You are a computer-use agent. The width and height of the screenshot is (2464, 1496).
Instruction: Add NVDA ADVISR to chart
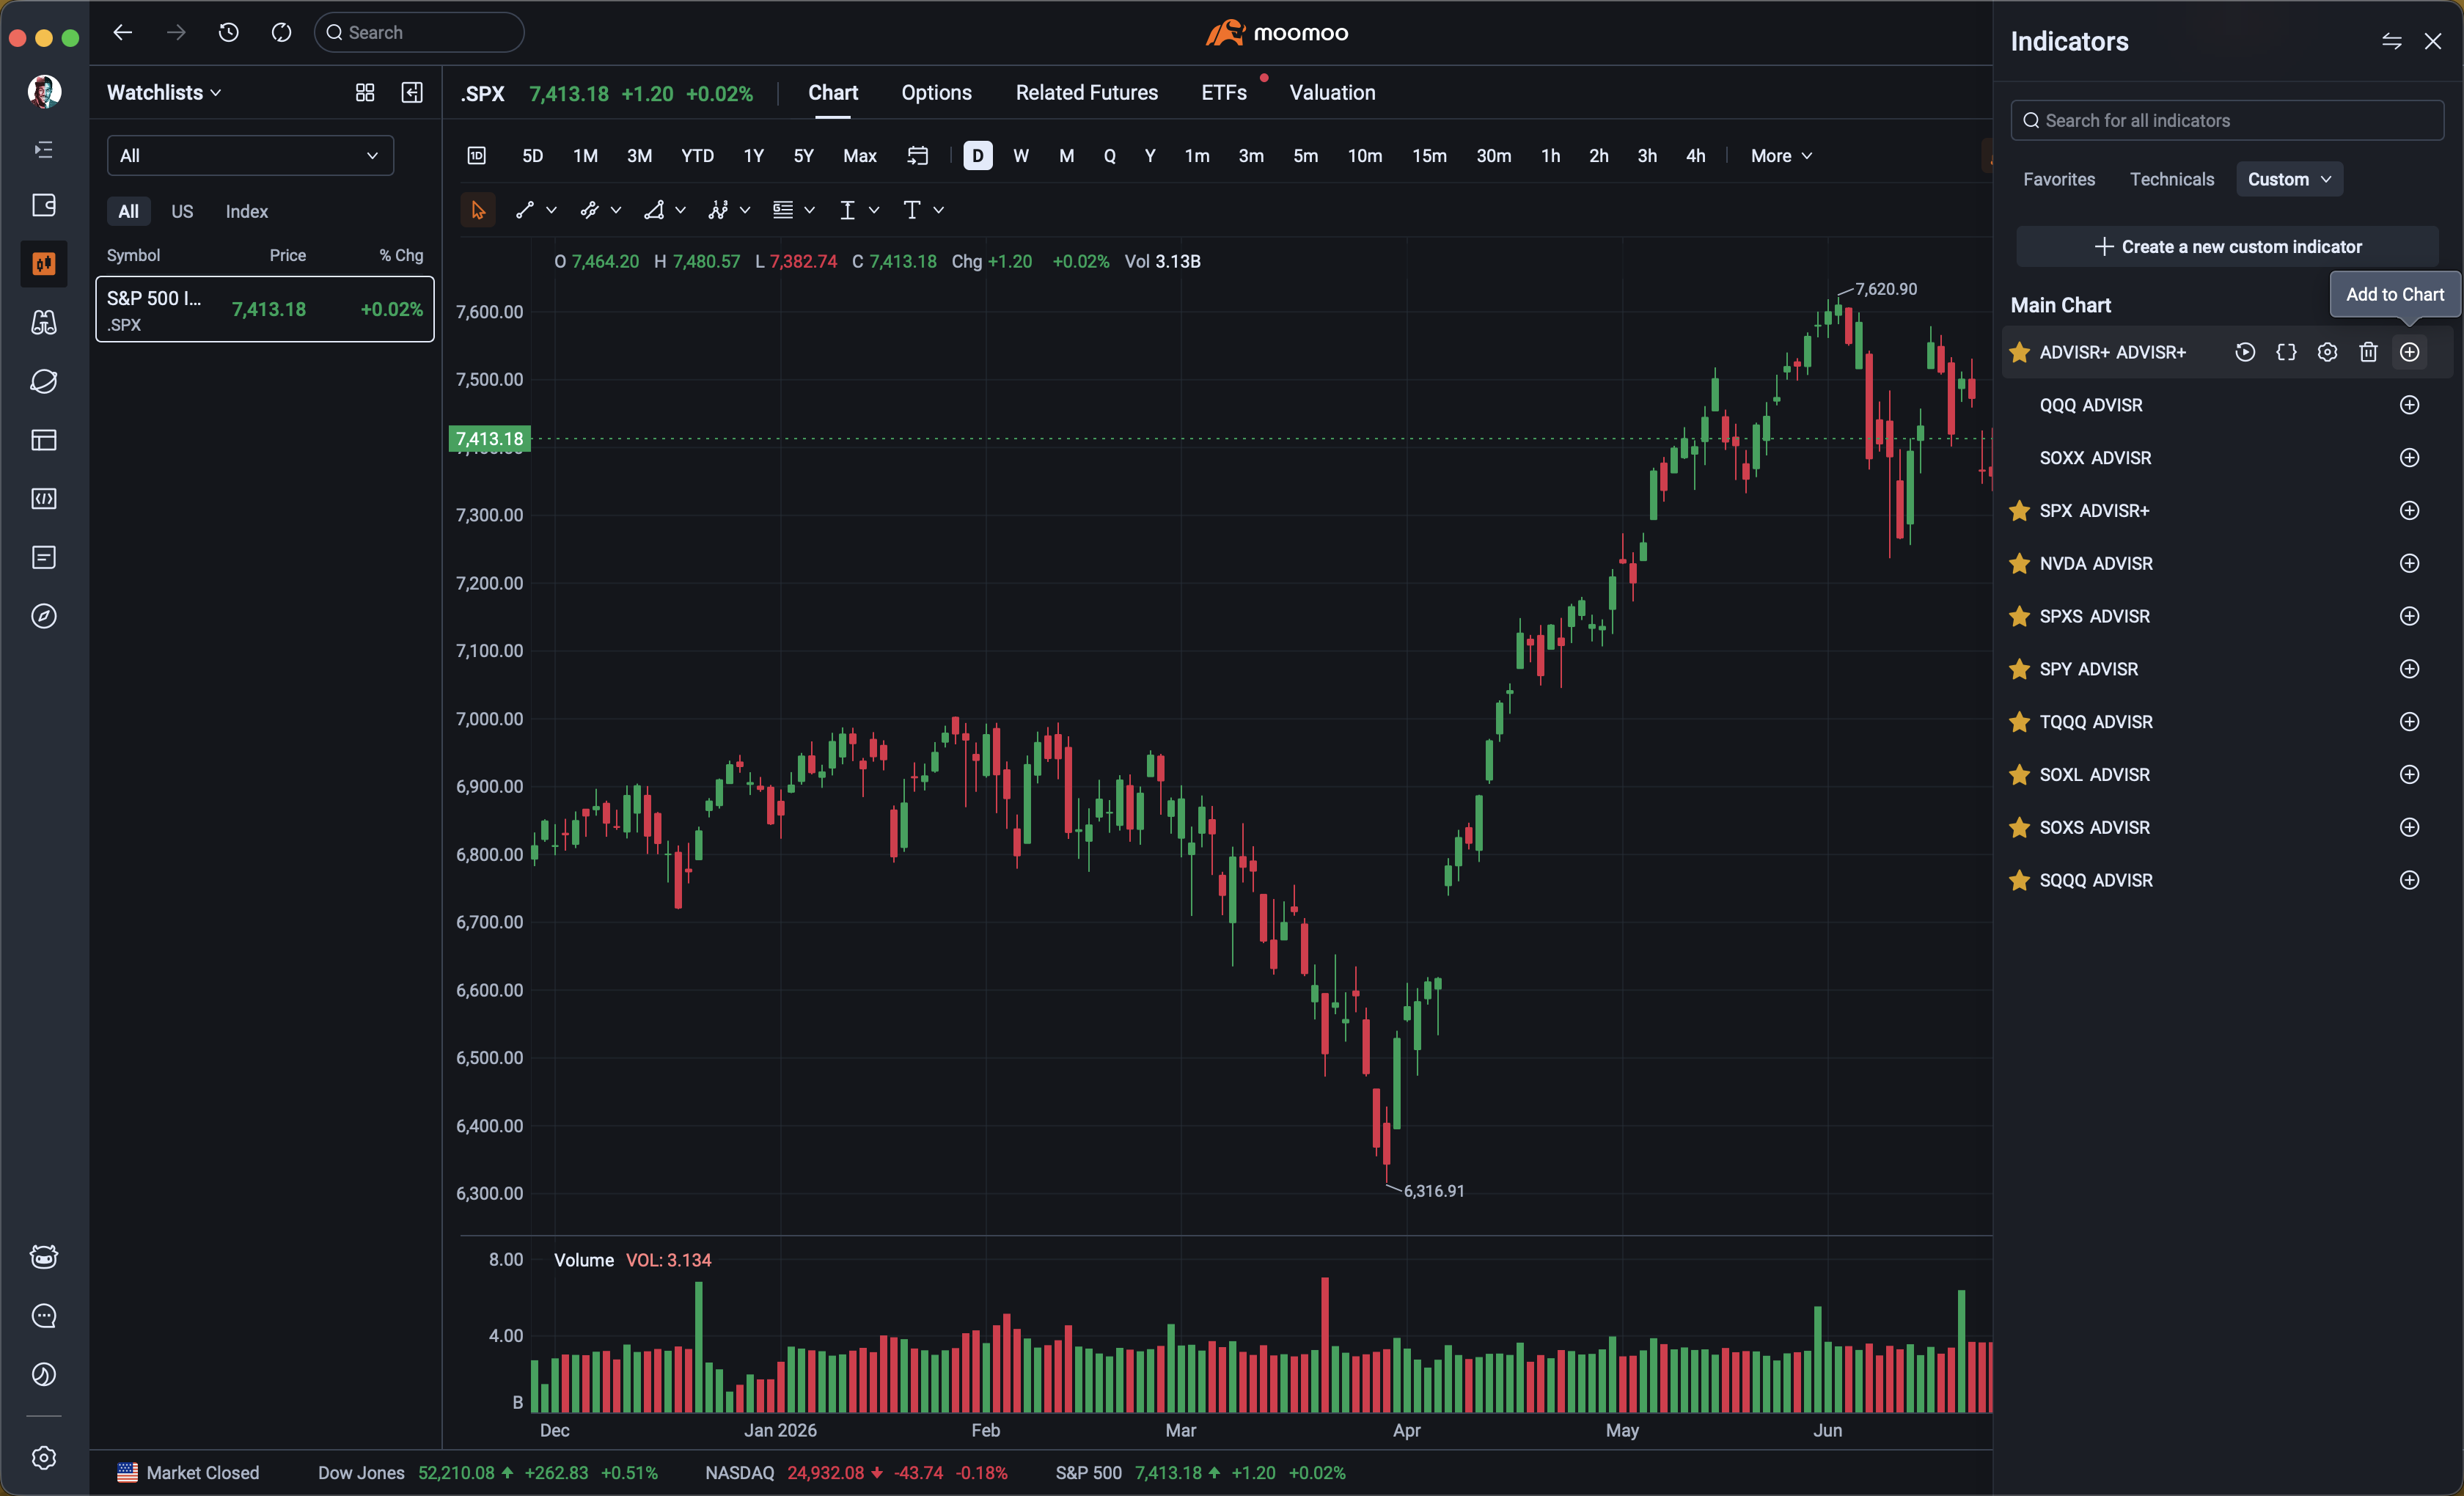(2409, 563)
